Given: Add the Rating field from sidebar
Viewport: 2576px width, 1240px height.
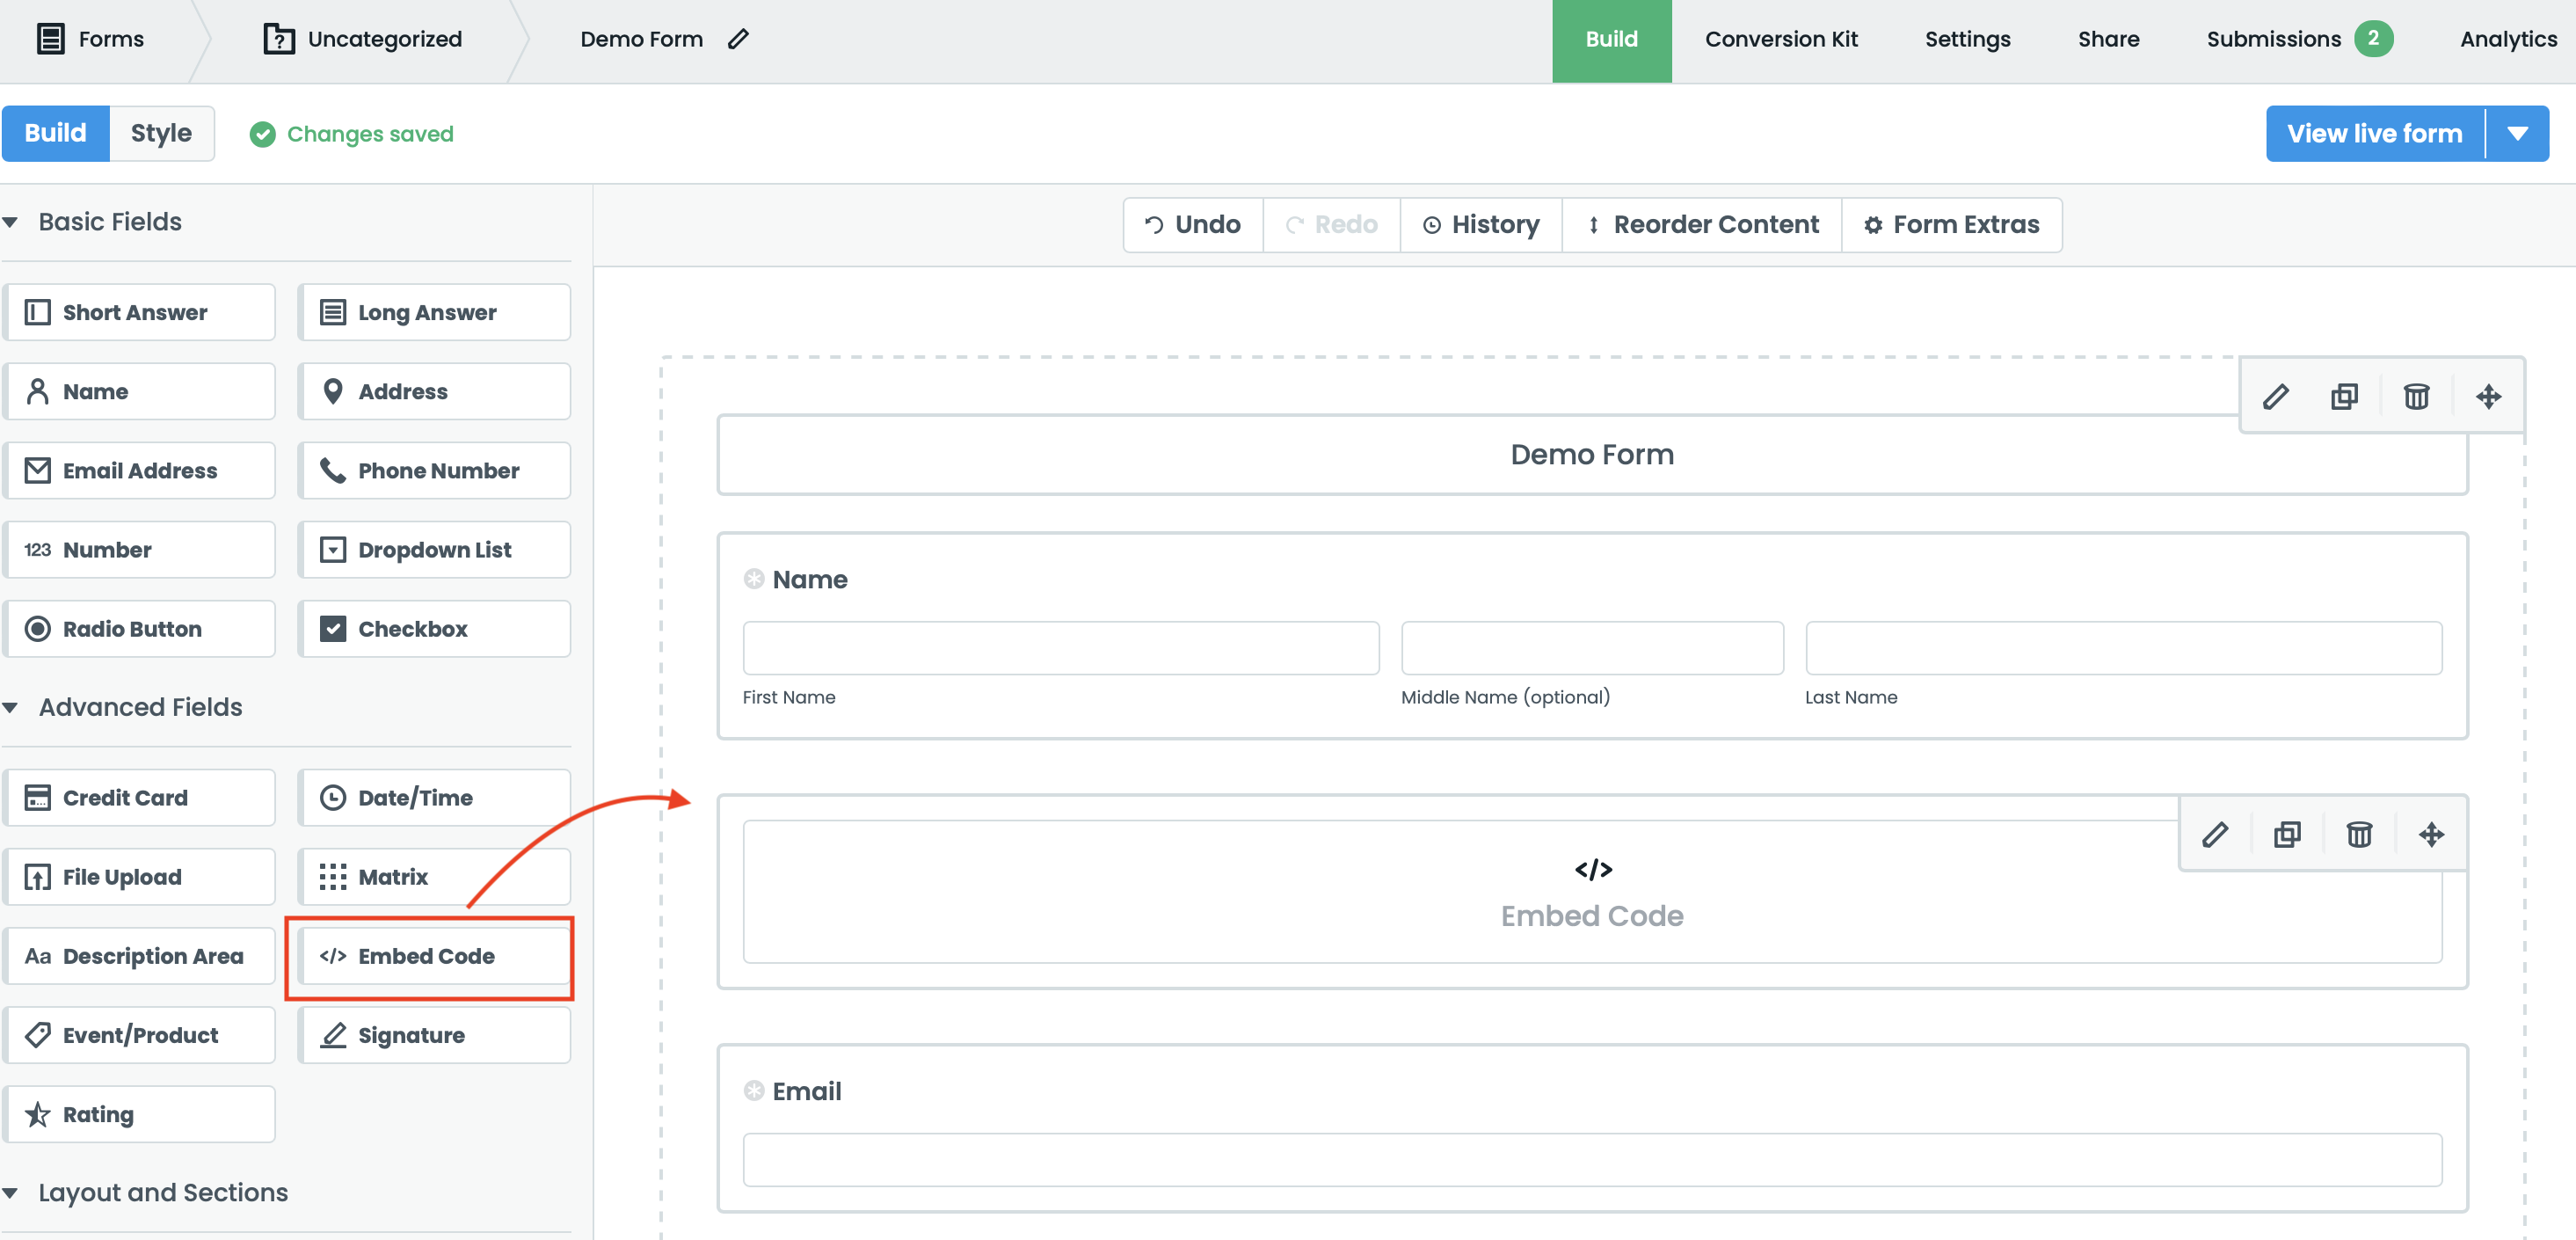Looking at the screenshot, I should tap(139, 1114).
